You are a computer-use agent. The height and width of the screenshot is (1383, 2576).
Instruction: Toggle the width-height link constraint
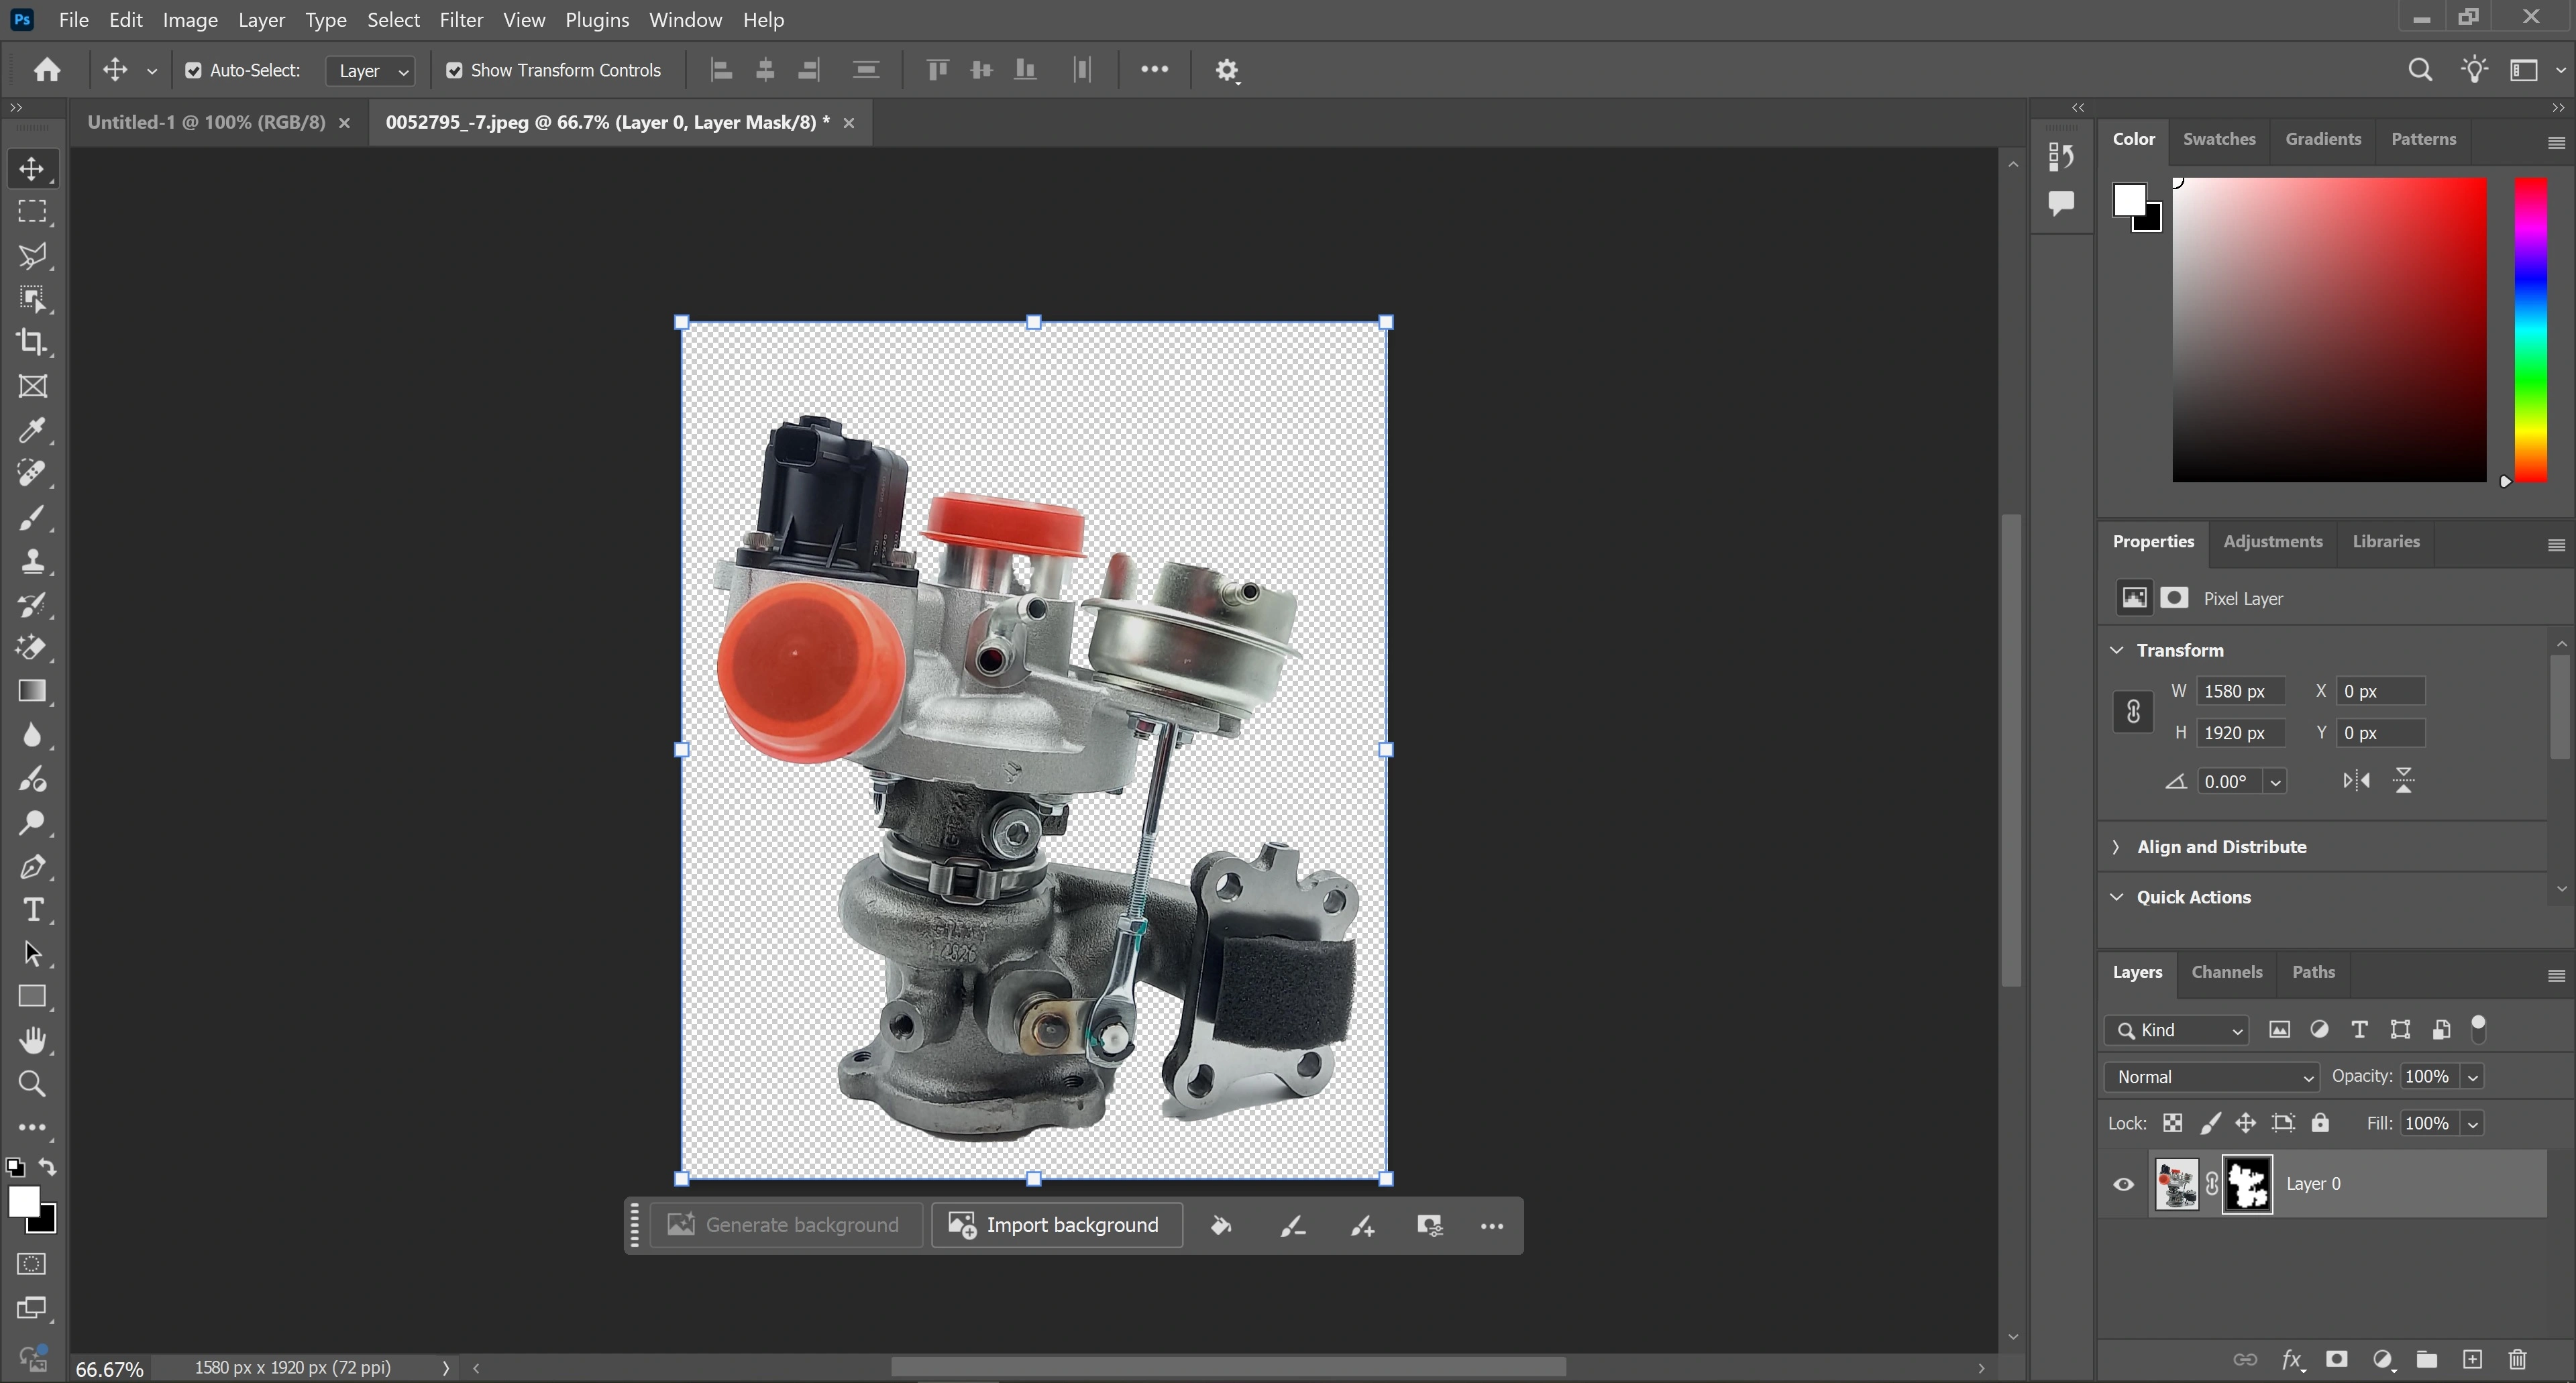(x=2132, y=712)
